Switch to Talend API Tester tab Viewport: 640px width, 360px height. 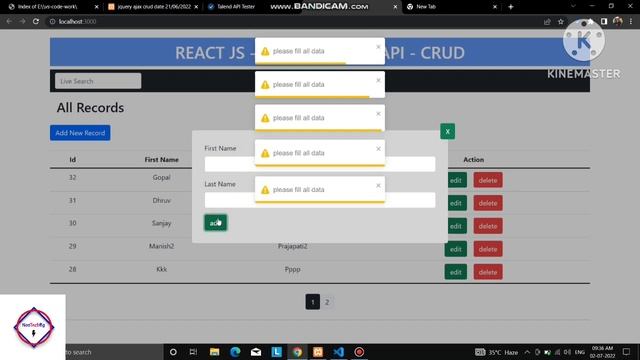point(236,7)
